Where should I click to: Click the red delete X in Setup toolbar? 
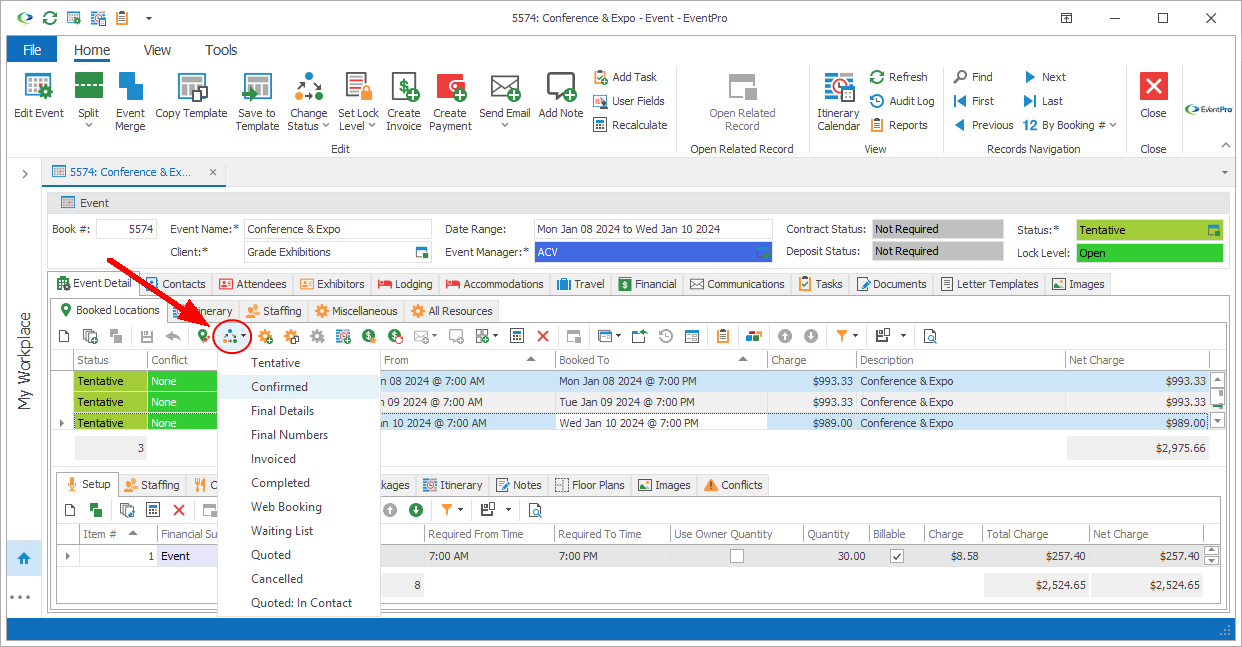coord(179,510)
